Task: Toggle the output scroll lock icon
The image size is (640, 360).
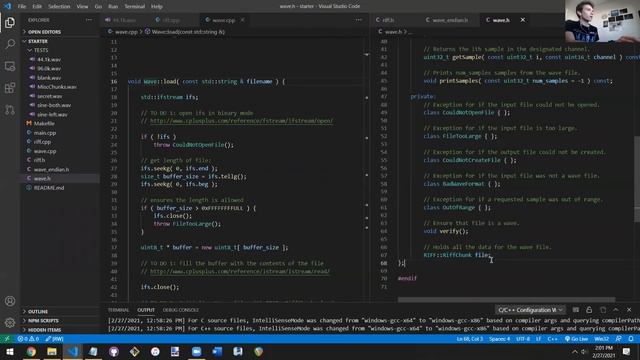Action: (589, 310)
